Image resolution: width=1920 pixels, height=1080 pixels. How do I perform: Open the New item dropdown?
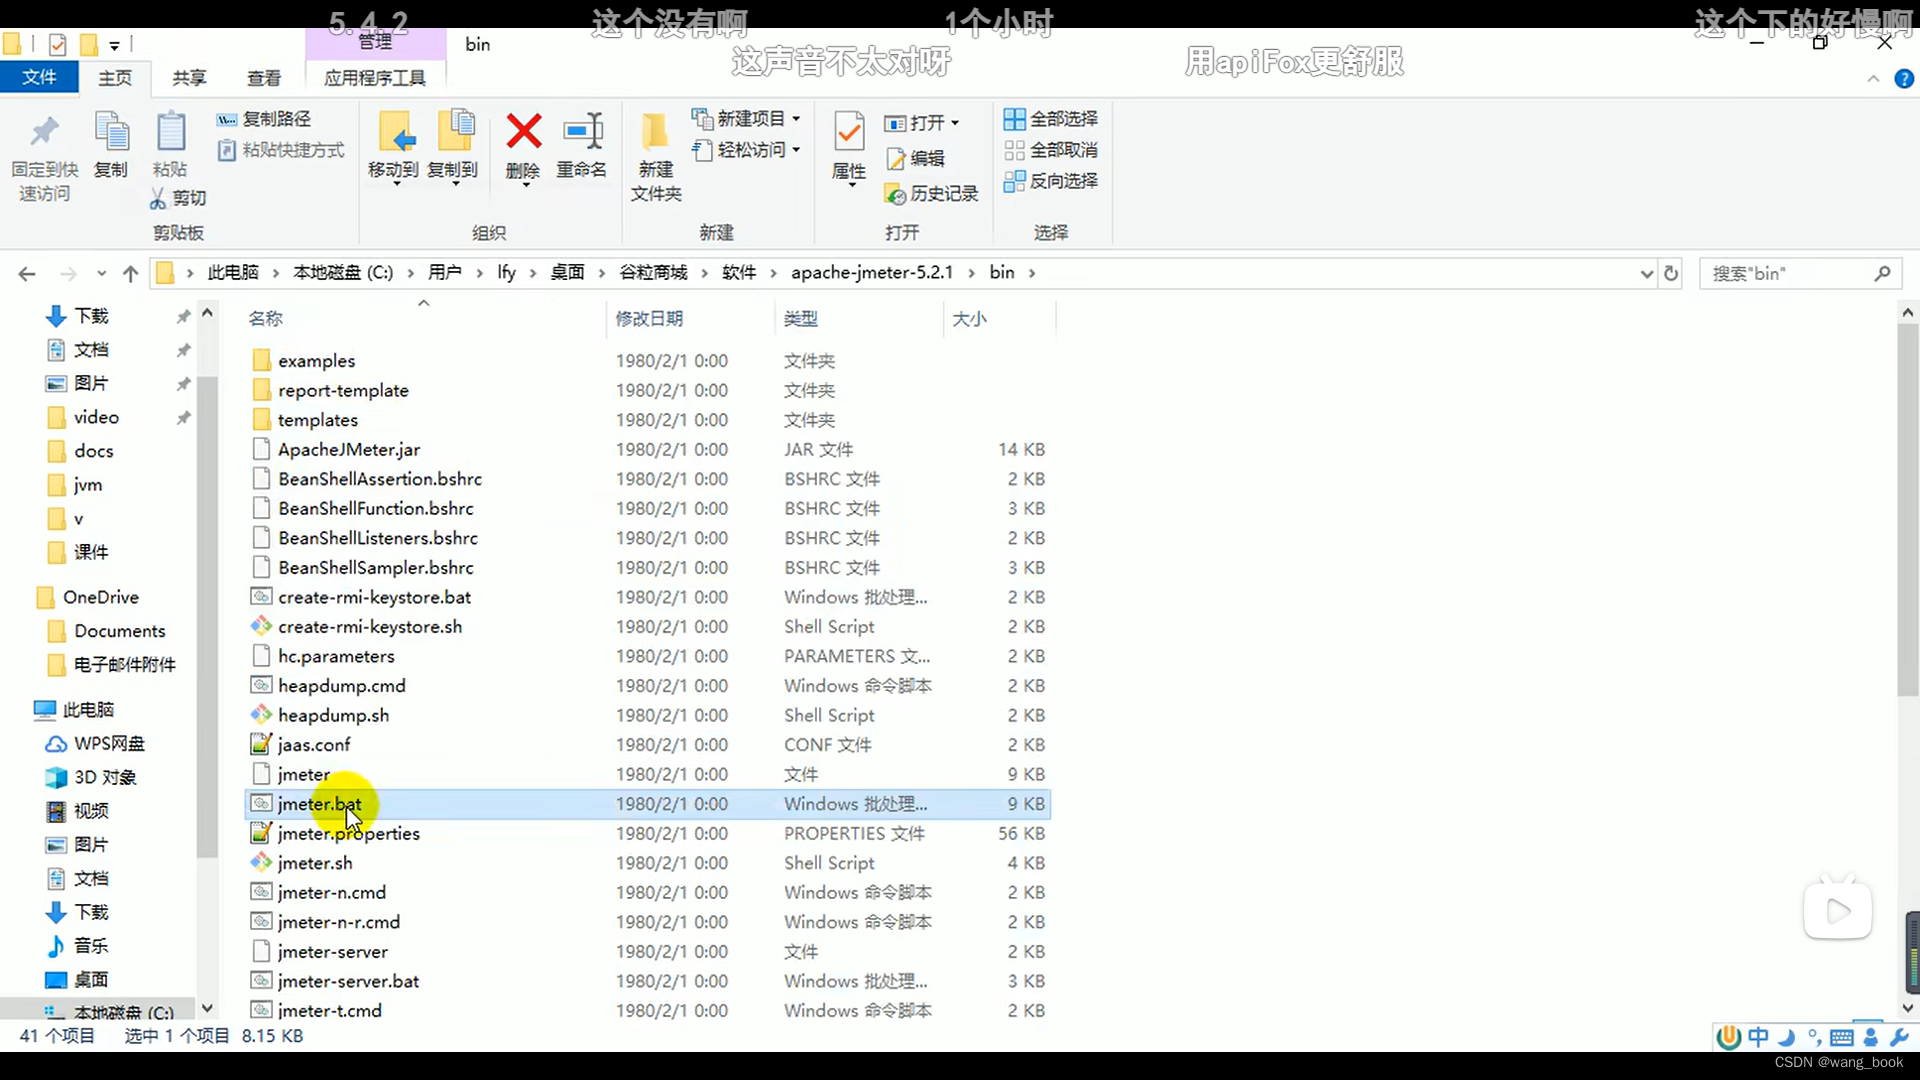796,119
